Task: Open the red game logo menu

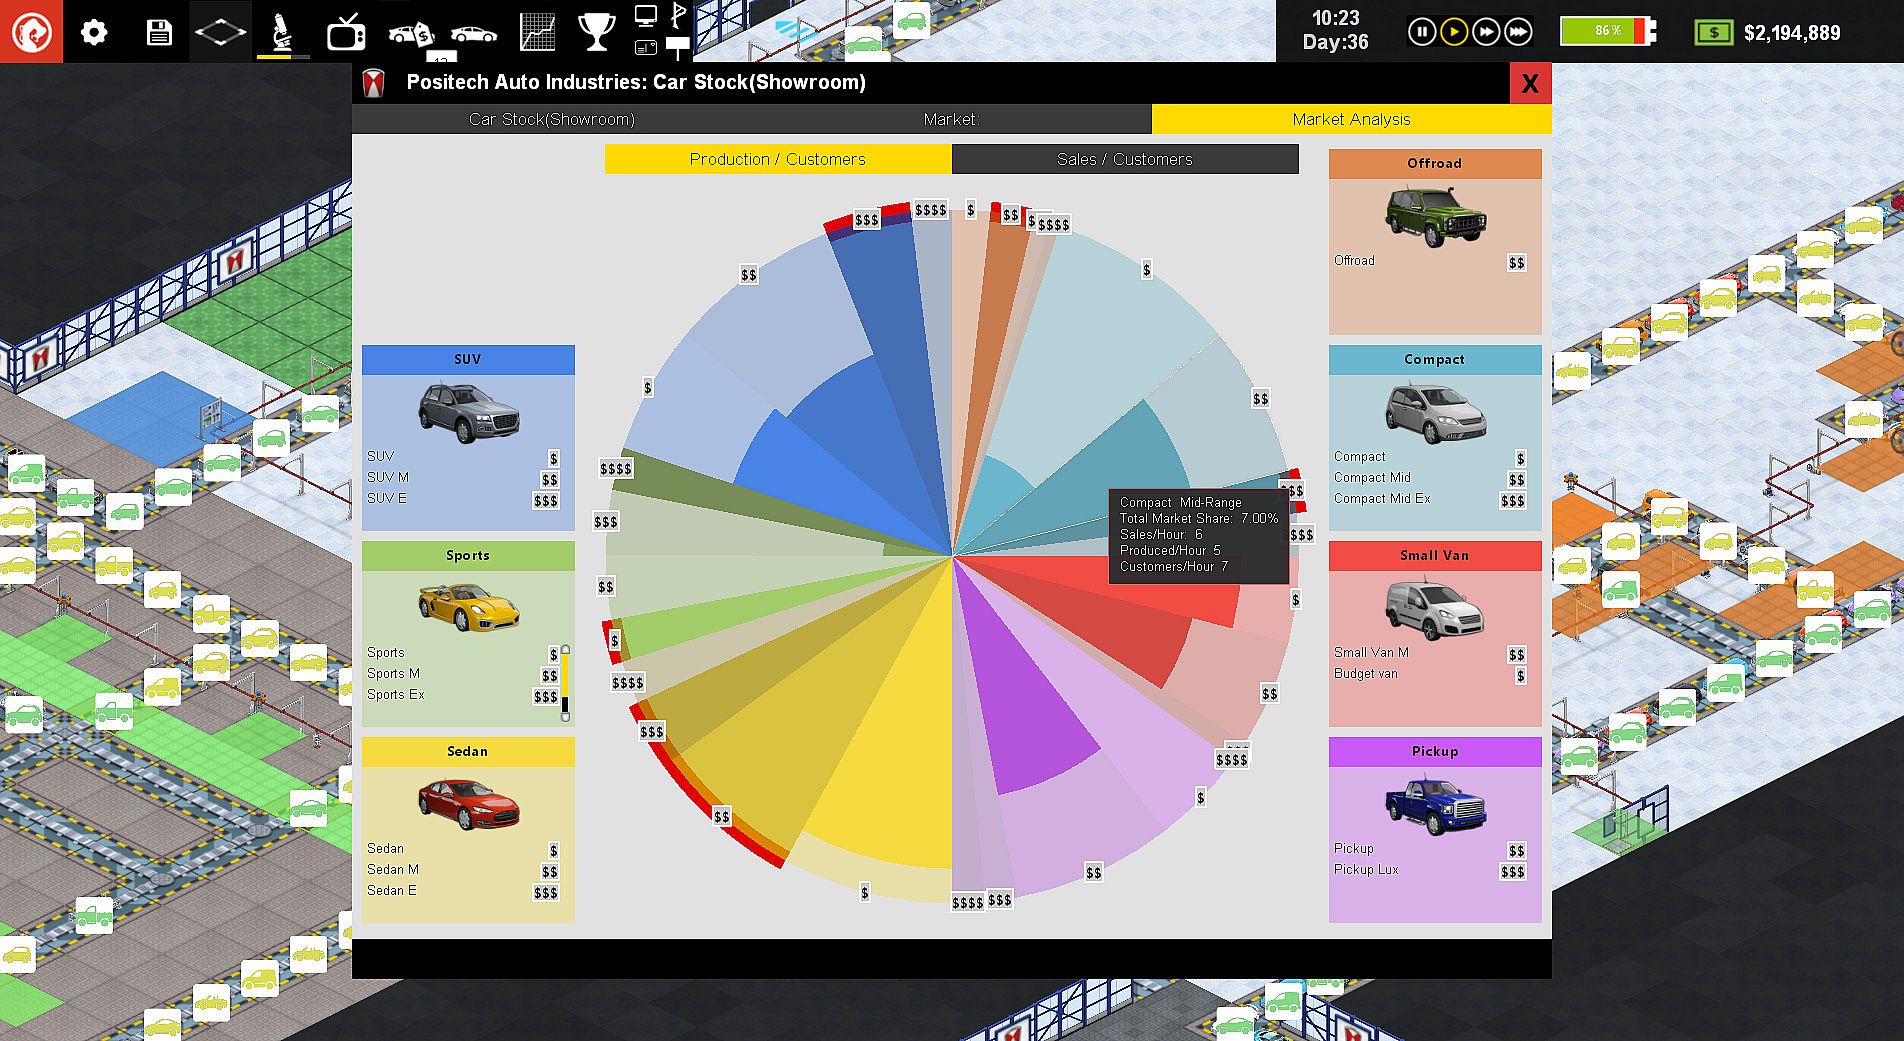Action: [x=31, y=31]
